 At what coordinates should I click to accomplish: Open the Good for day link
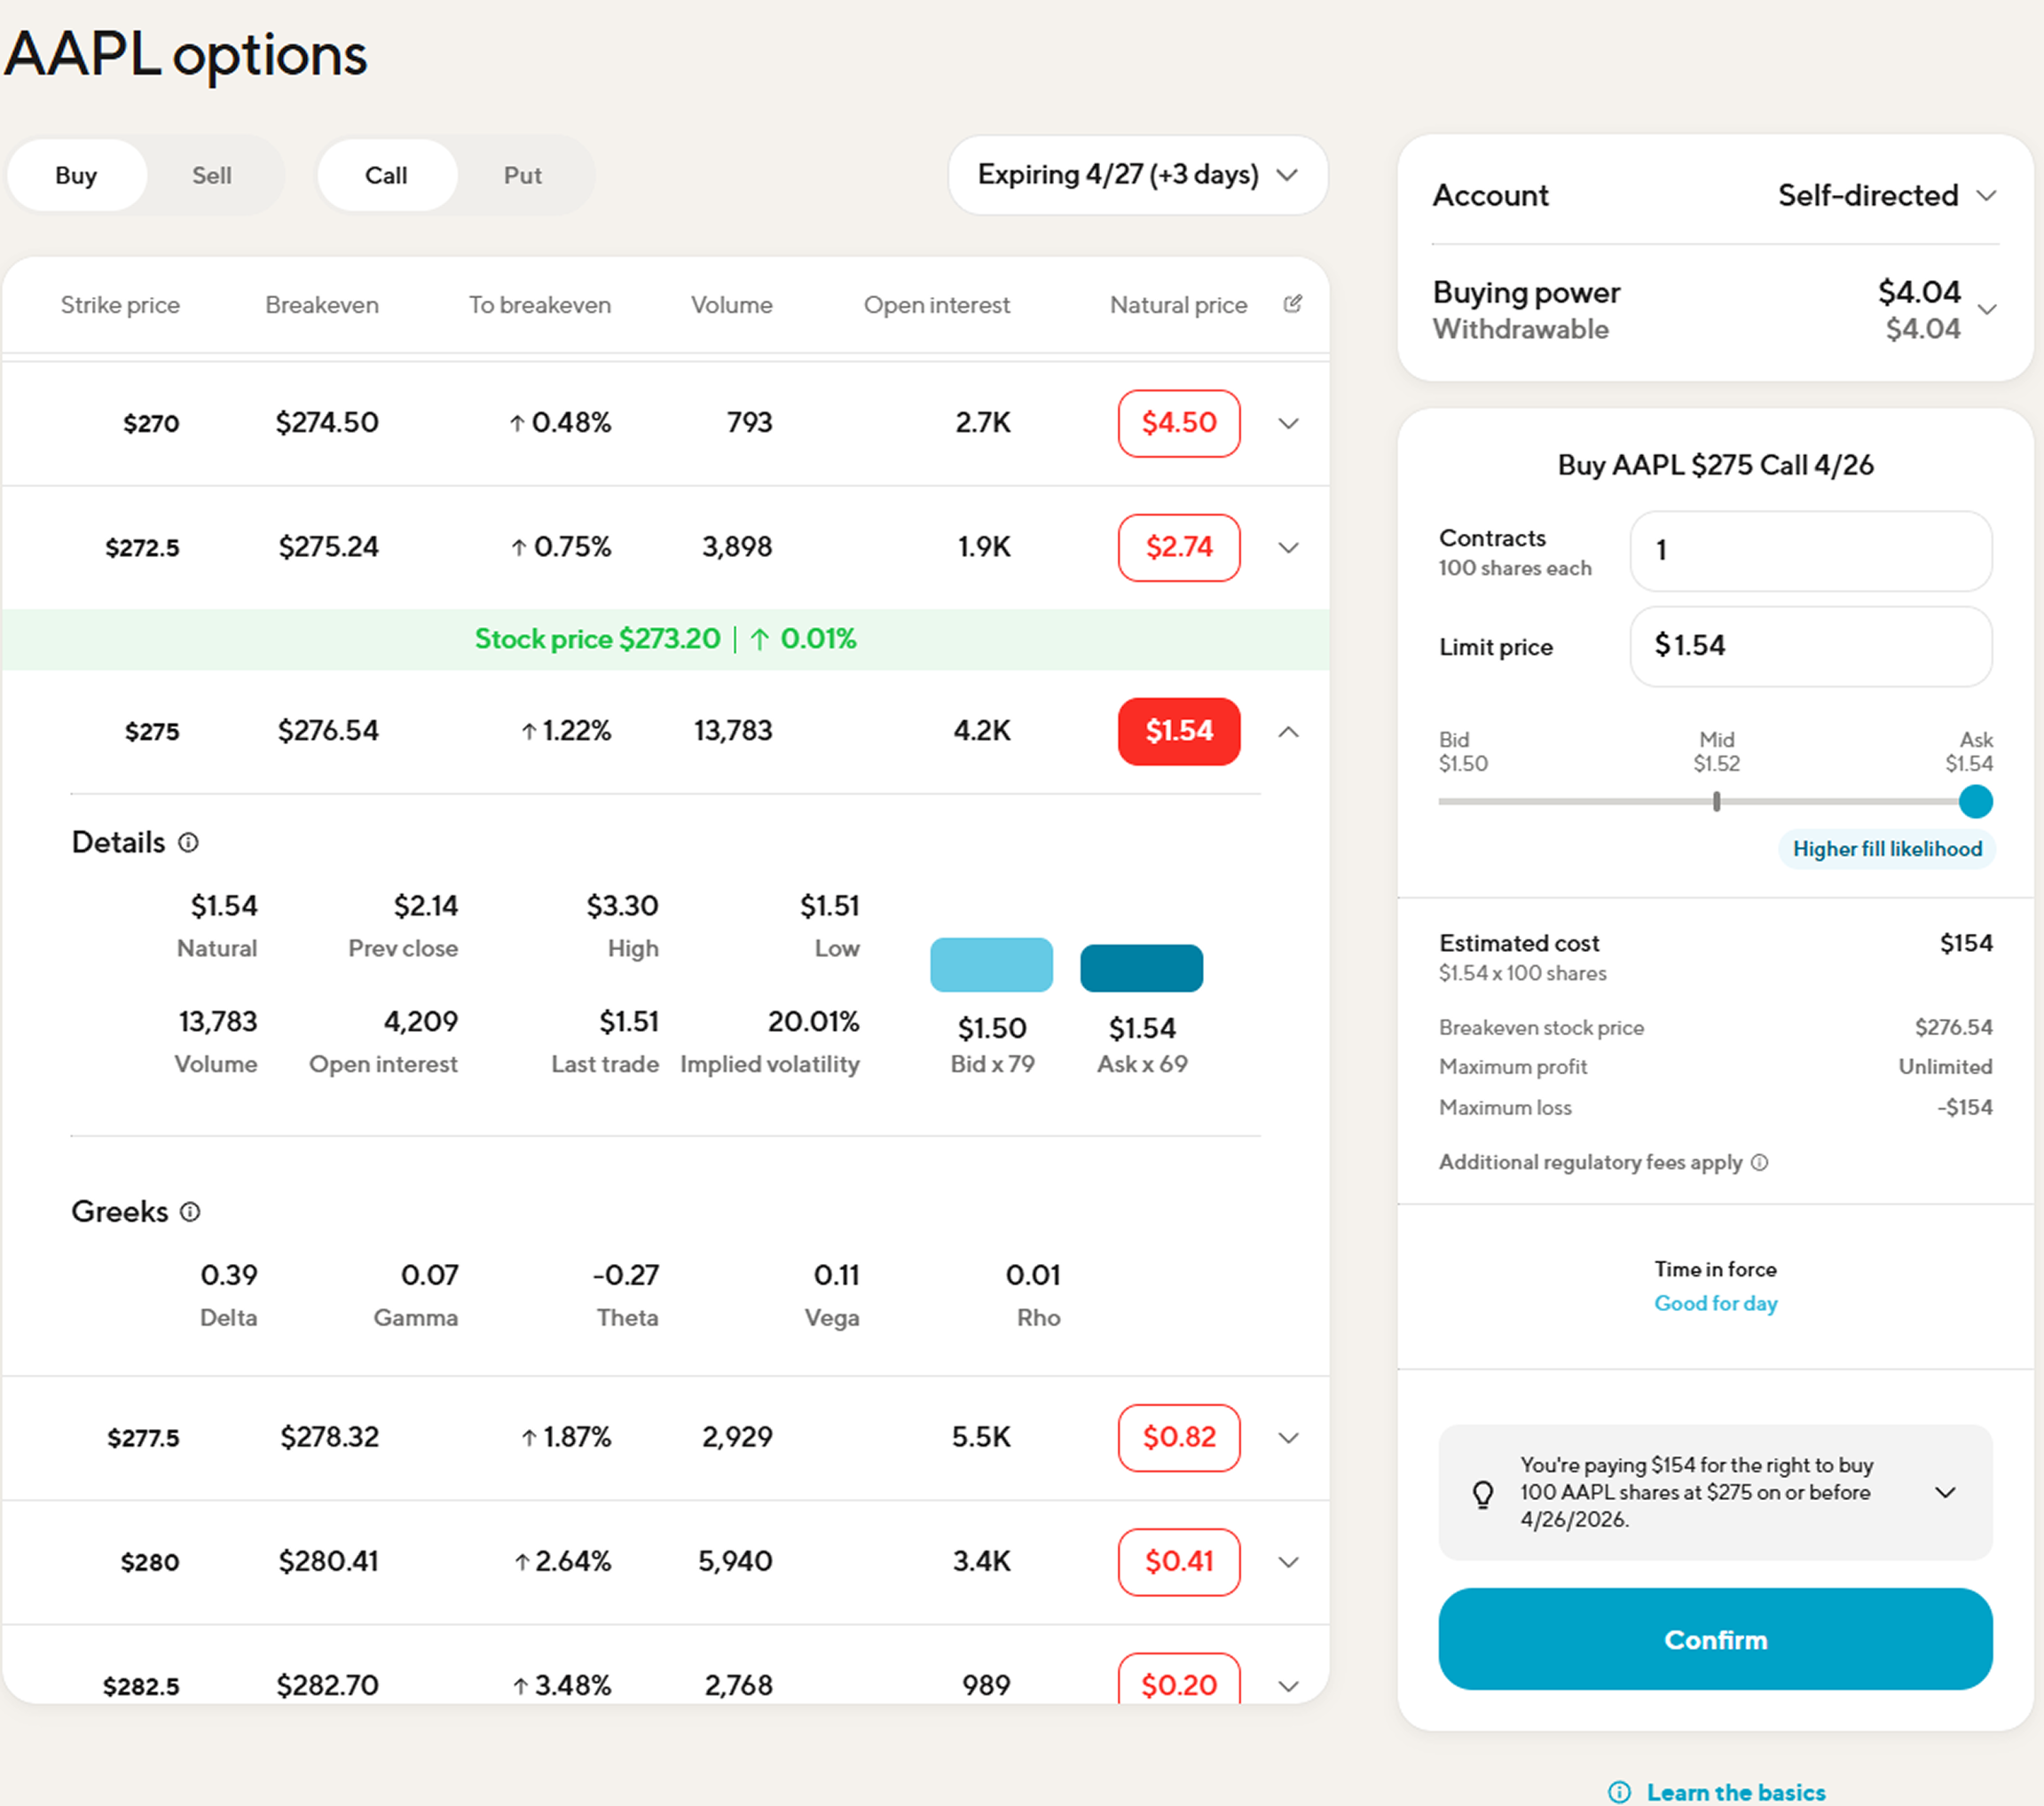pyautogui.click(x=1715, y=1303)
